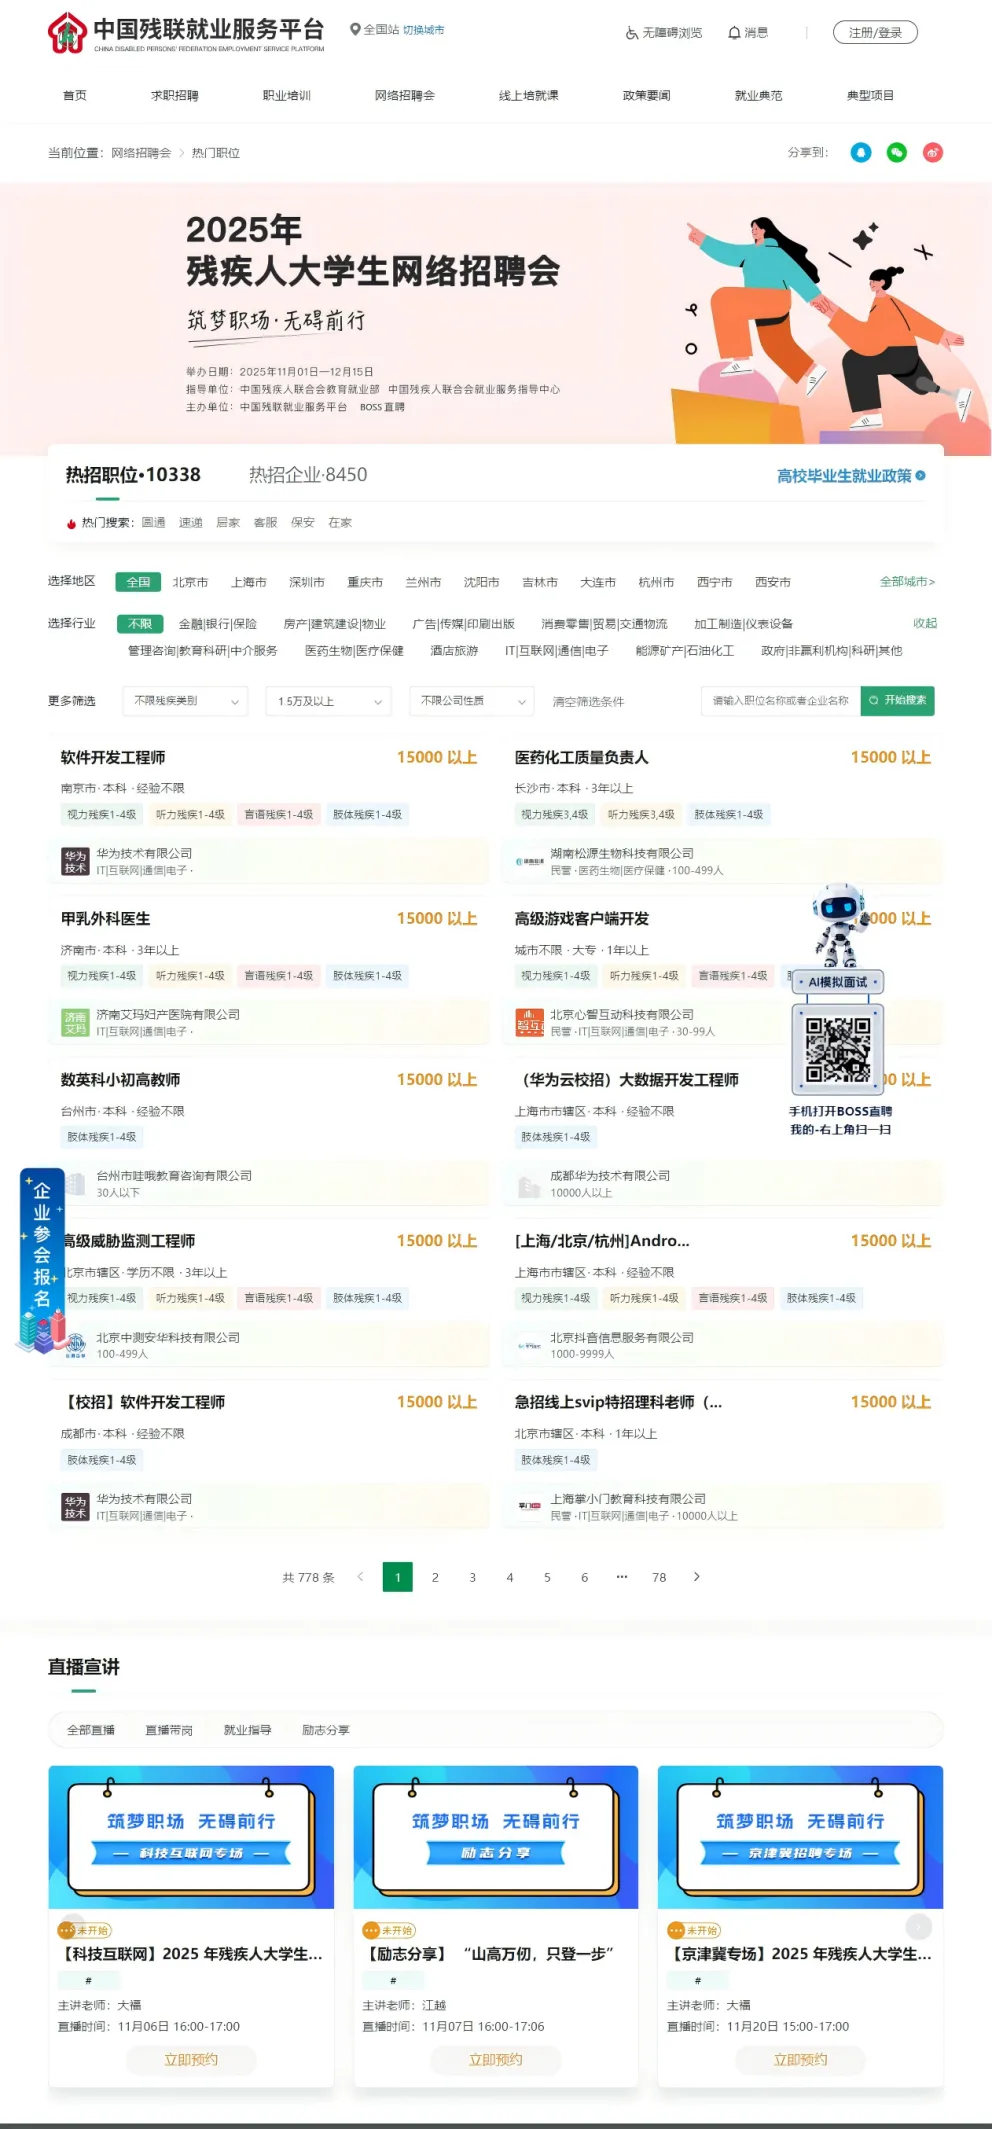Expand the 不限公司性质 dropdown
Image resolution: width=992 pixels, height=2129 pixels.
click(x=472, y=701)
